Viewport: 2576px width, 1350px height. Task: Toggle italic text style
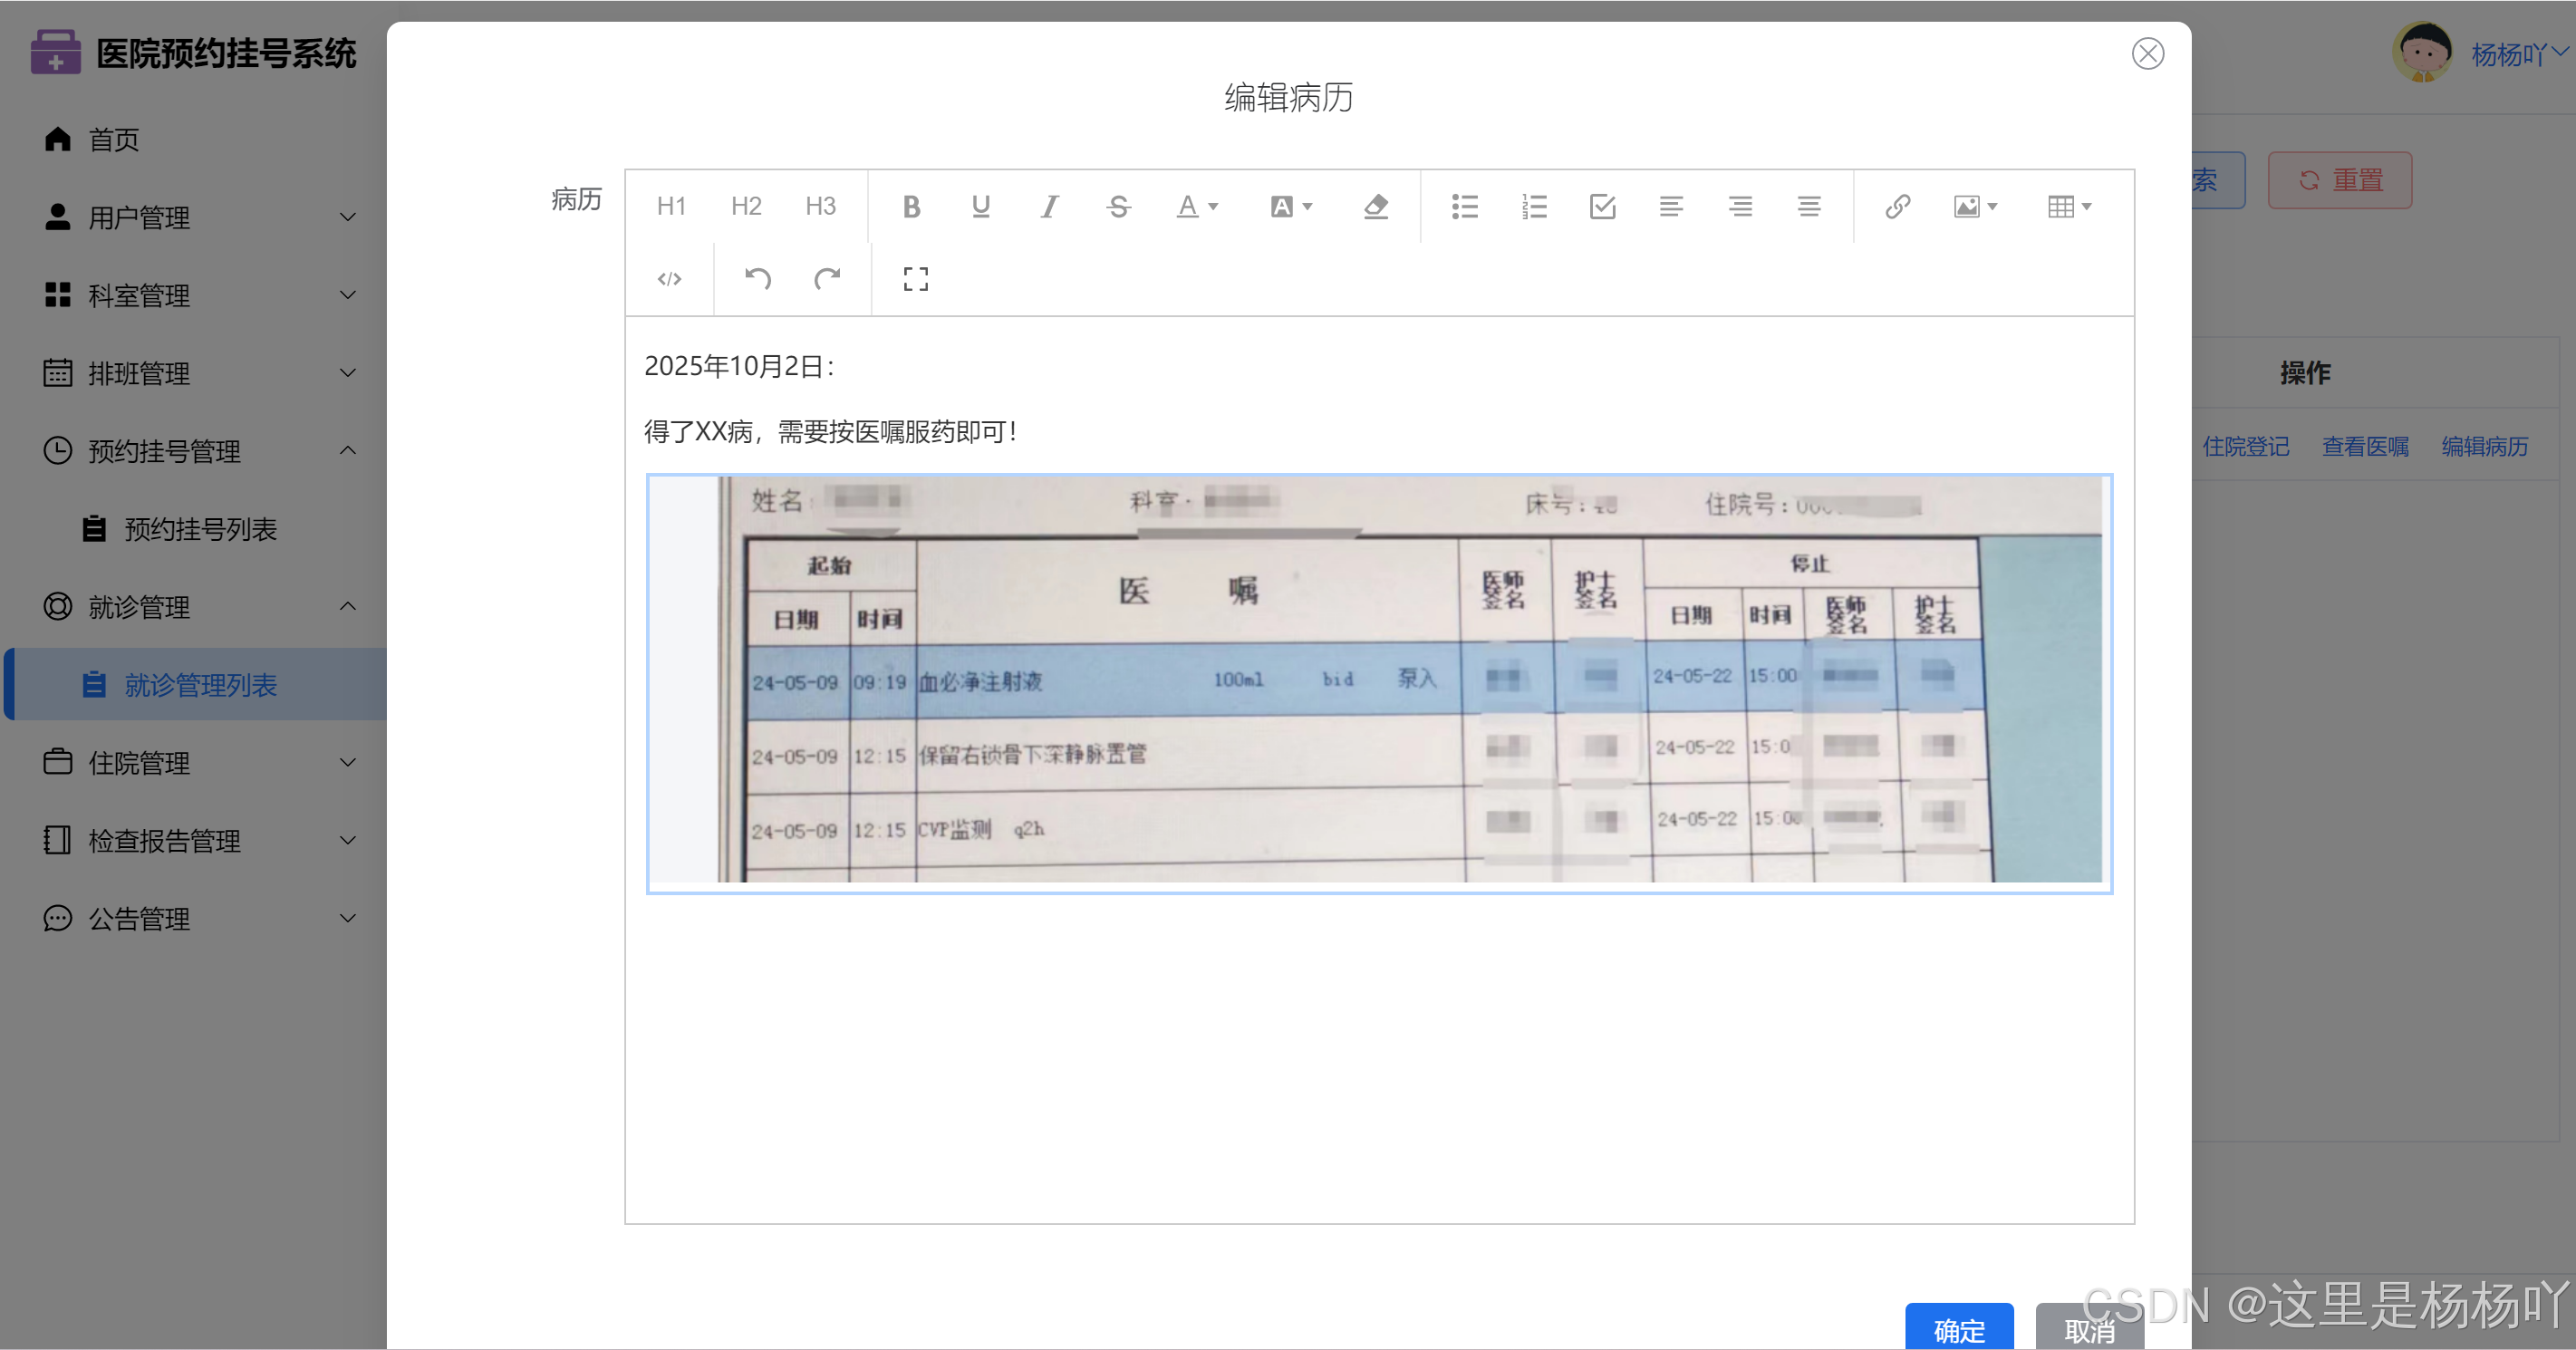(x=1049, y=207)
